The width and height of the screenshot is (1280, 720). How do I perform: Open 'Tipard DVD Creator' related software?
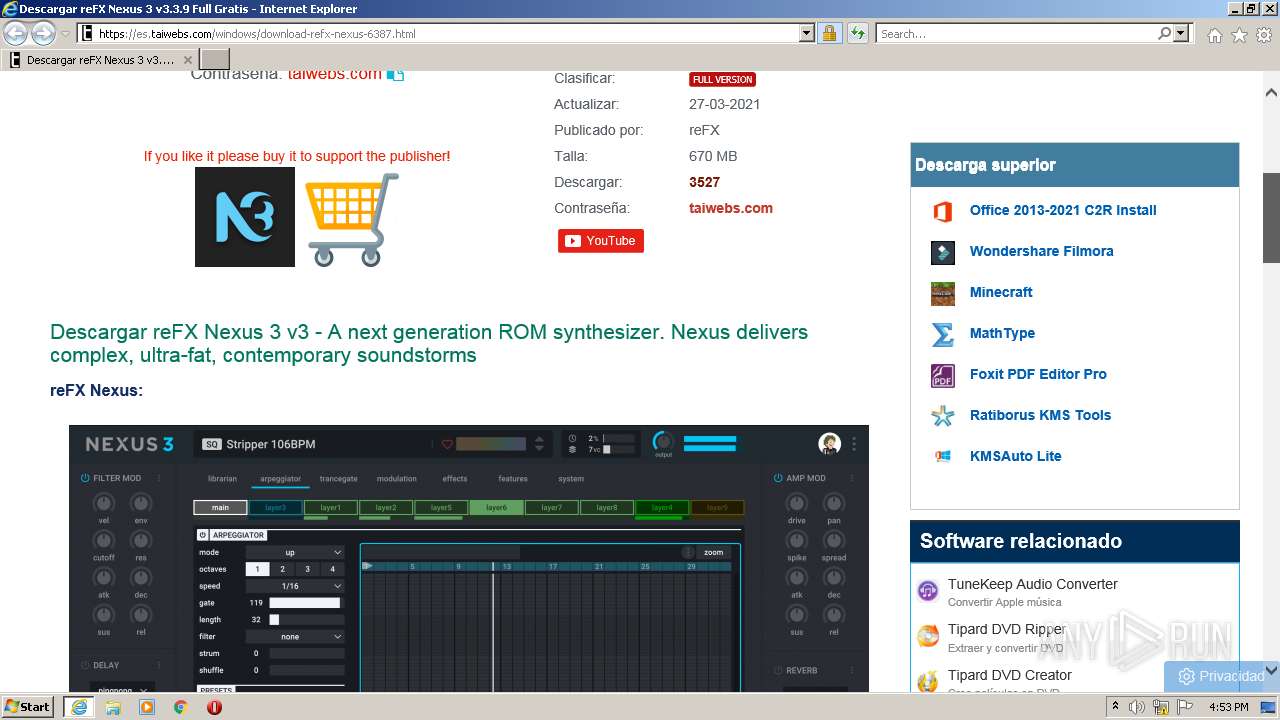click(1009, 675)
